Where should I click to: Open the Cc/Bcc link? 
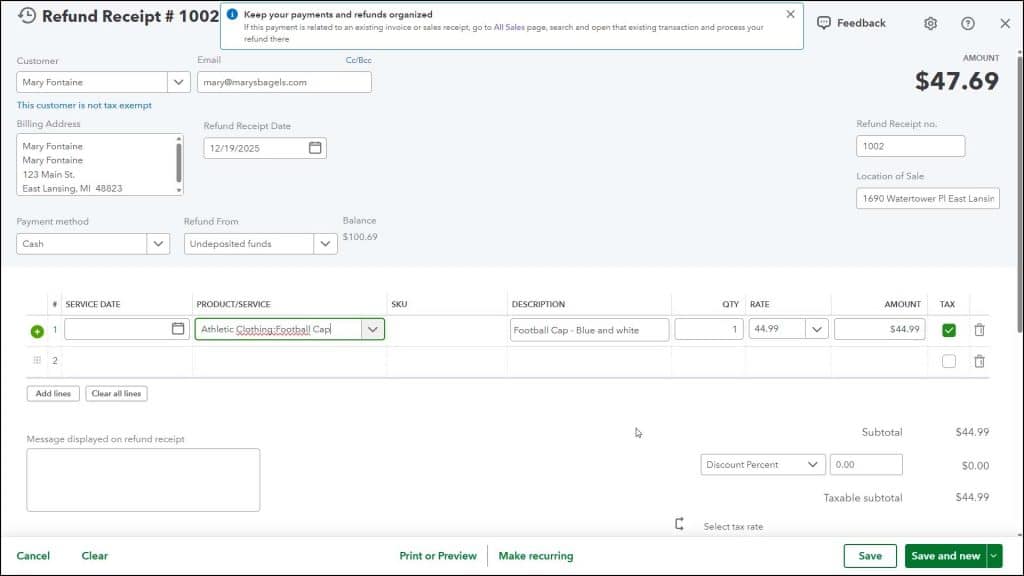pos(359,60)
